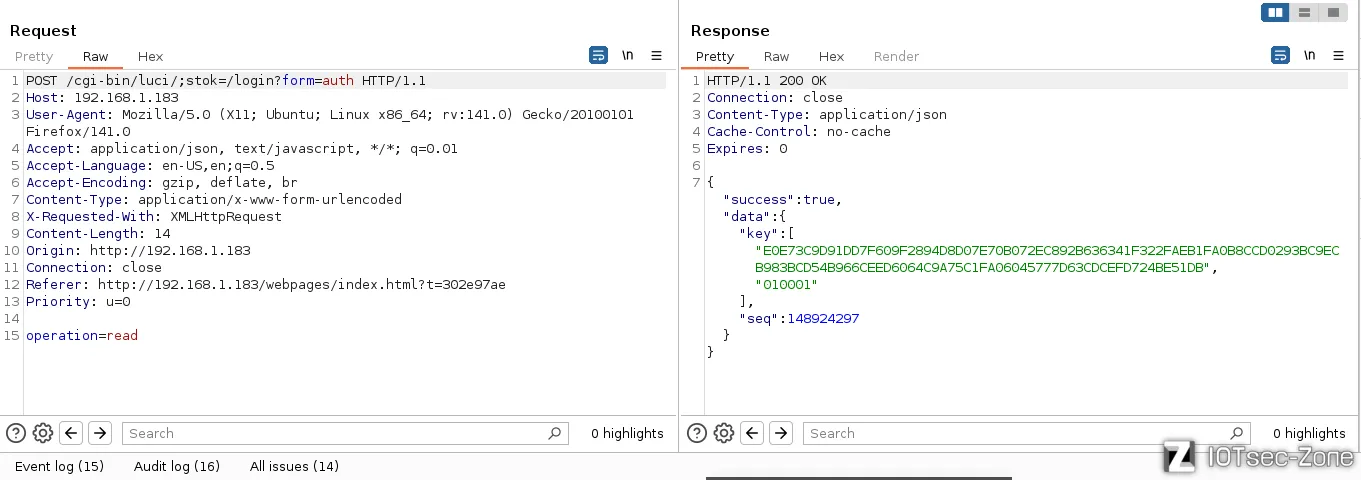Click magnifier icon in Response search box
1361x480 pixels.
(x=1236, y=433)
